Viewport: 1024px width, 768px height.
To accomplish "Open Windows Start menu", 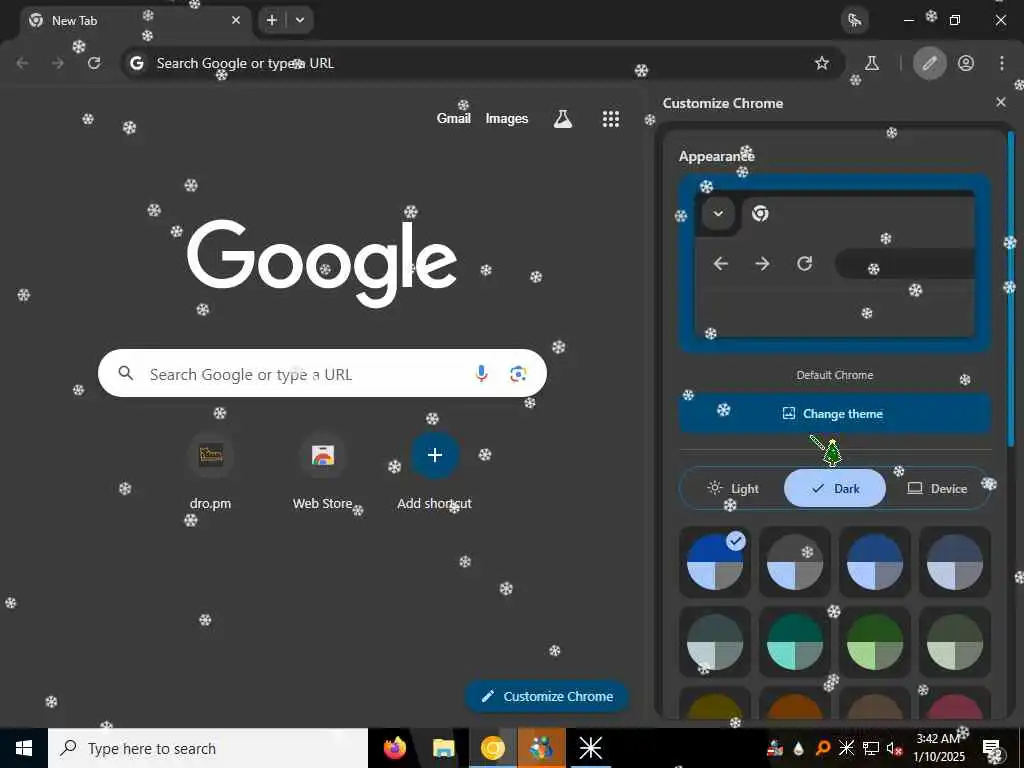I will 24,748.
